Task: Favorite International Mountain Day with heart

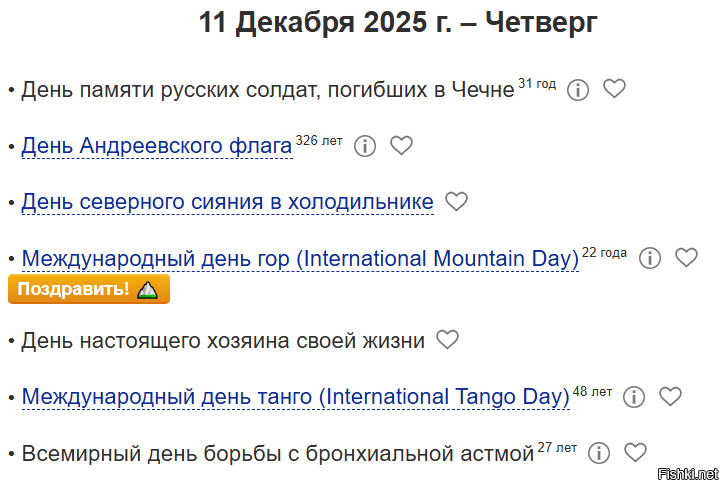Action: tap(686, 257)
